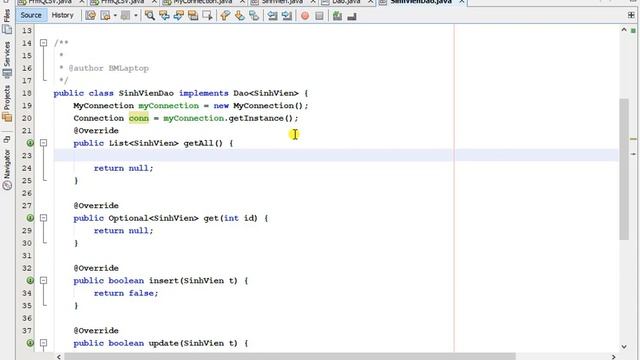Click the highlighted 'conn' variable
The image size is (640, 360).
click(139, 118)
